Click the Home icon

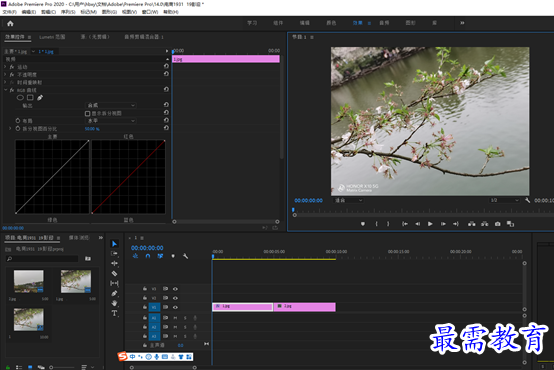pyautogui.click(x=10, y=24)
